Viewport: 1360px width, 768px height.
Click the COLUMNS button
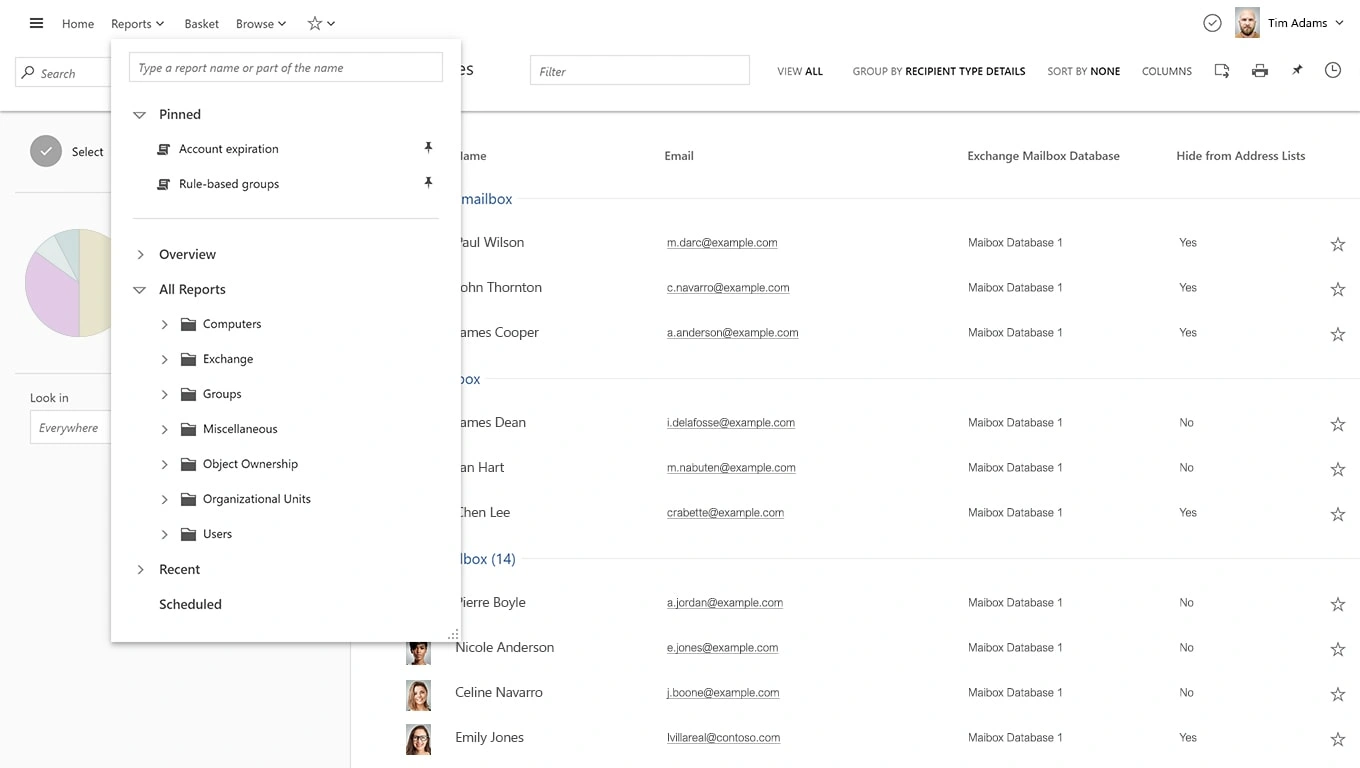1166,71
